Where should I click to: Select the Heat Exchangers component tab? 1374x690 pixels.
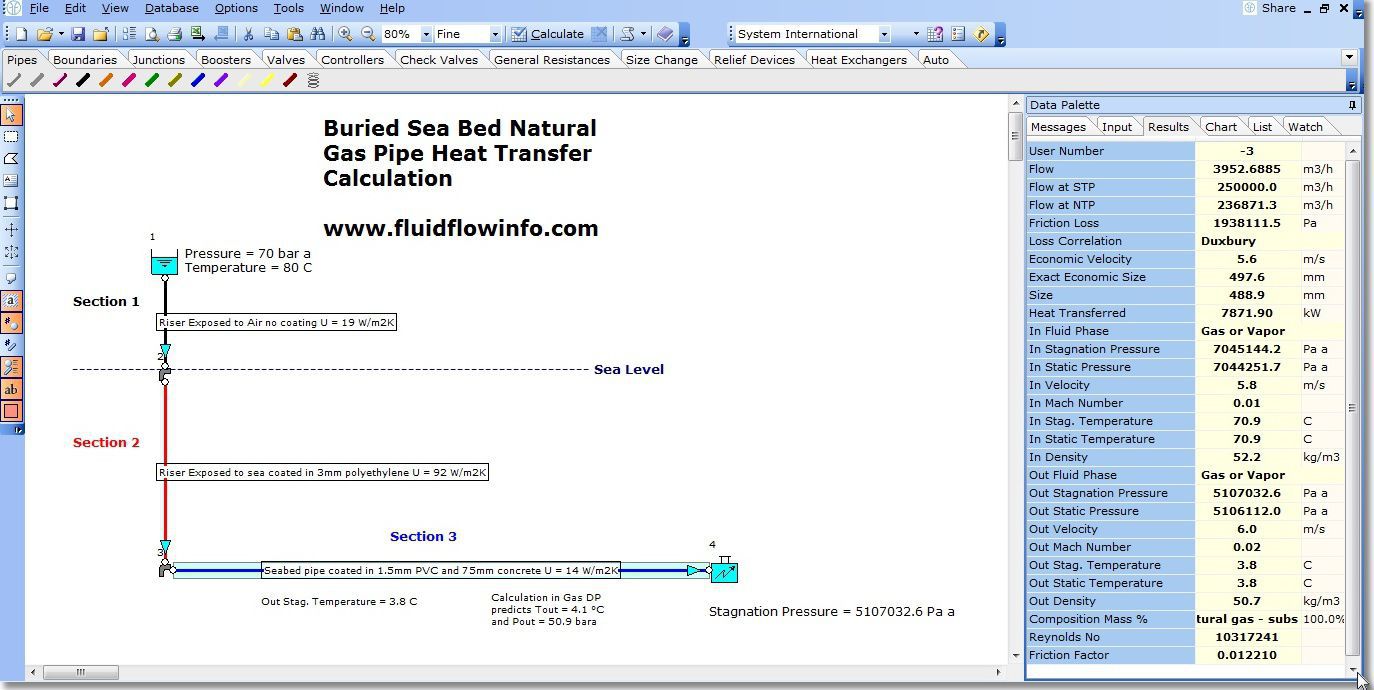(x=859, y=59)
